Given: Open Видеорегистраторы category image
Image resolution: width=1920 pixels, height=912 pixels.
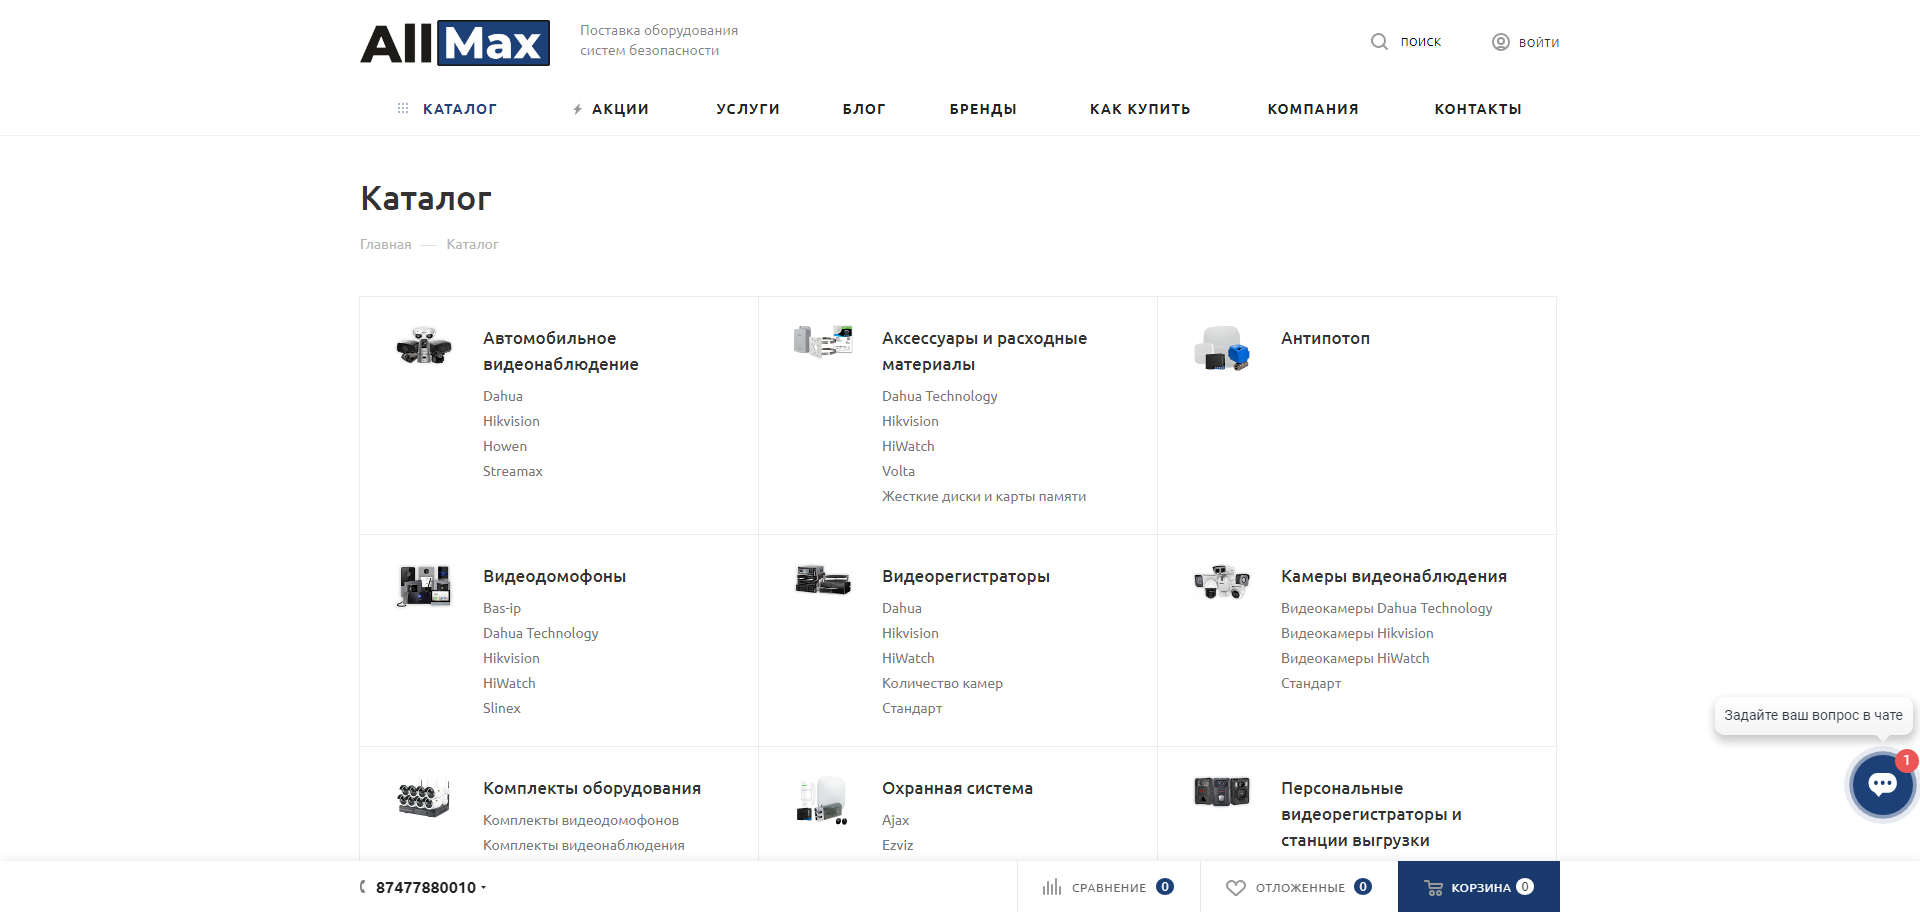Looking at the screenshot, I should coord(823,579).
